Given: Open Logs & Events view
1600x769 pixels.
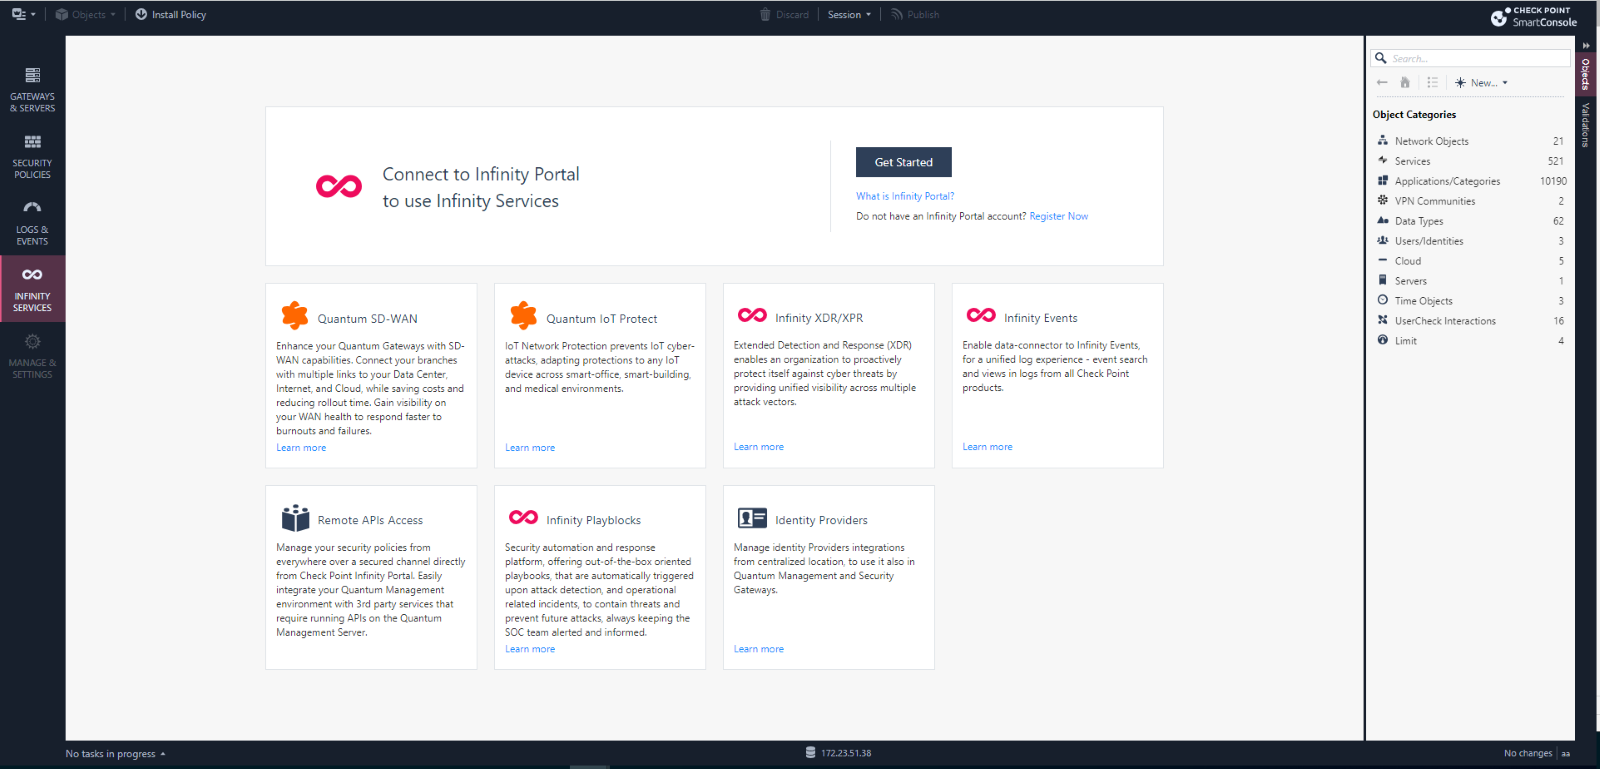Looking at the screenshot, I should [x=32, y=223].
